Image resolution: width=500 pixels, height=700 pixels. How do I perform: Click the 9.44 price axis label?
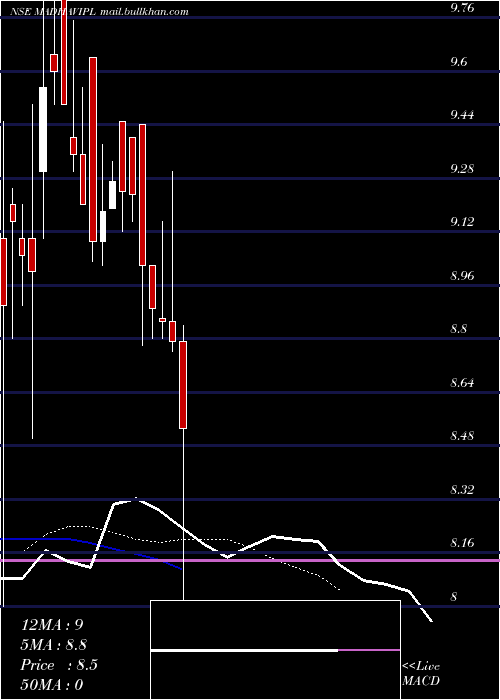point(464,115)
